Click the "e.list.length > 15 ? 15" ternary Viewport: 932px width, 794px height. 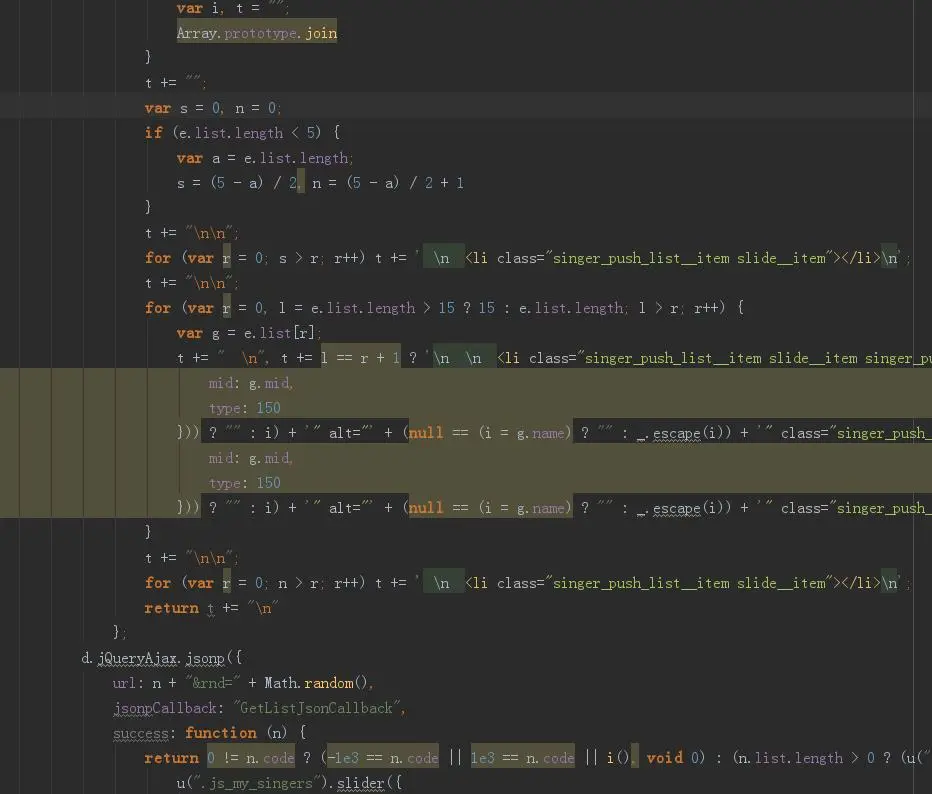point(402,308)
